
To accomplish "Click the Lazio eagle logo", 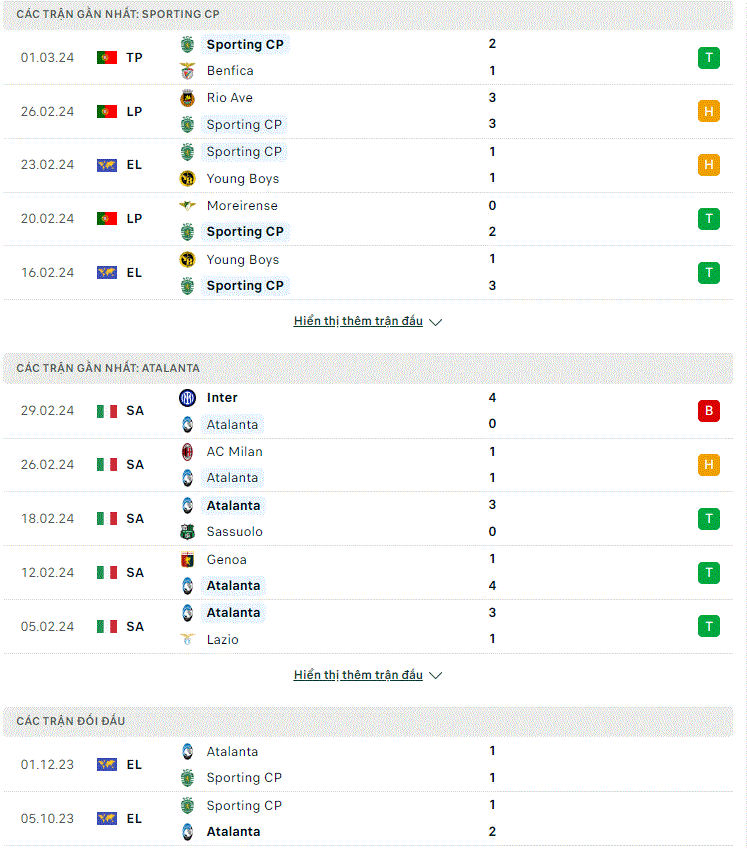I will tap(187, 639).
